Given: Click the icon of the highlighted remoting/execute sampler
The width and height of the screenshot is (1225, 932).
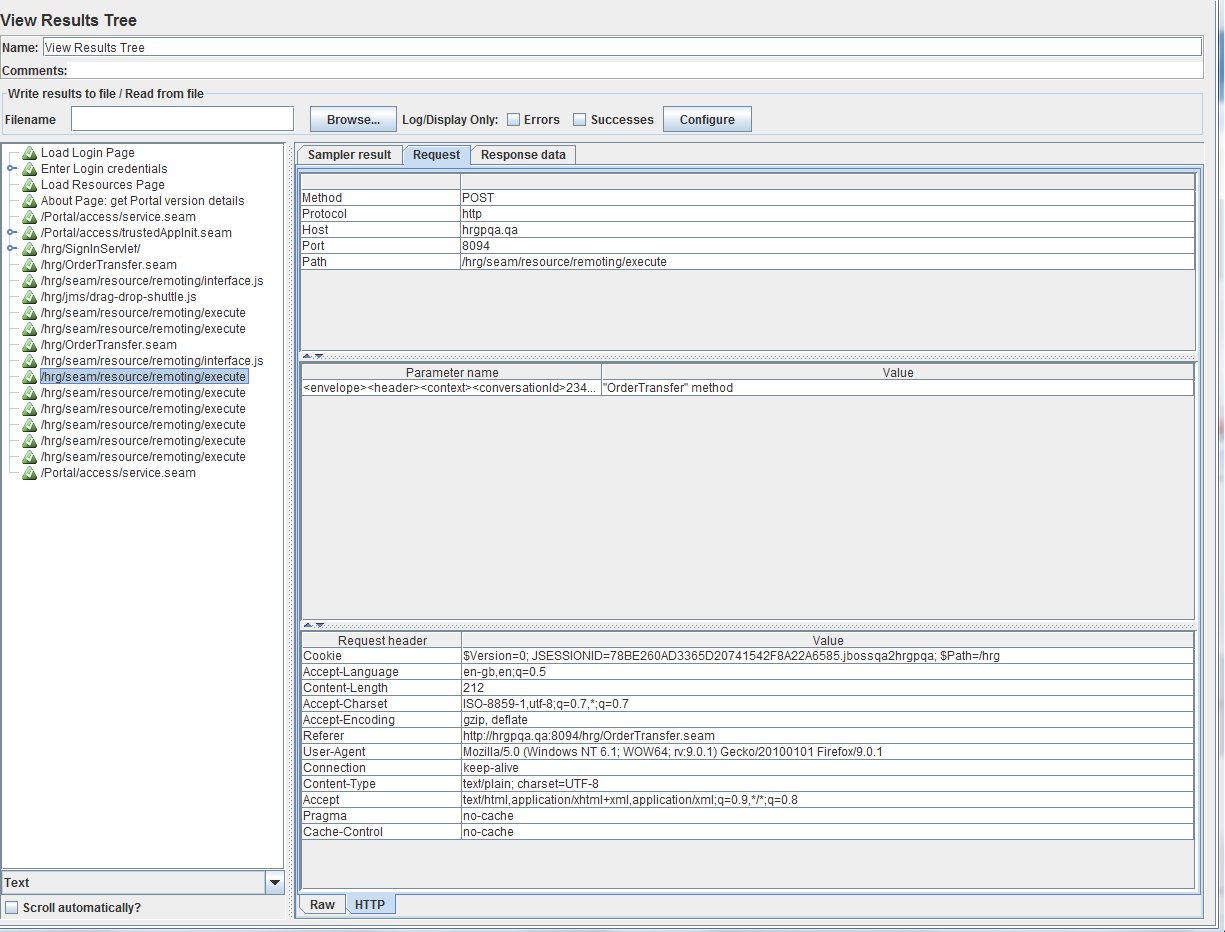Looking at the screenshot, I should coord(29,377).
